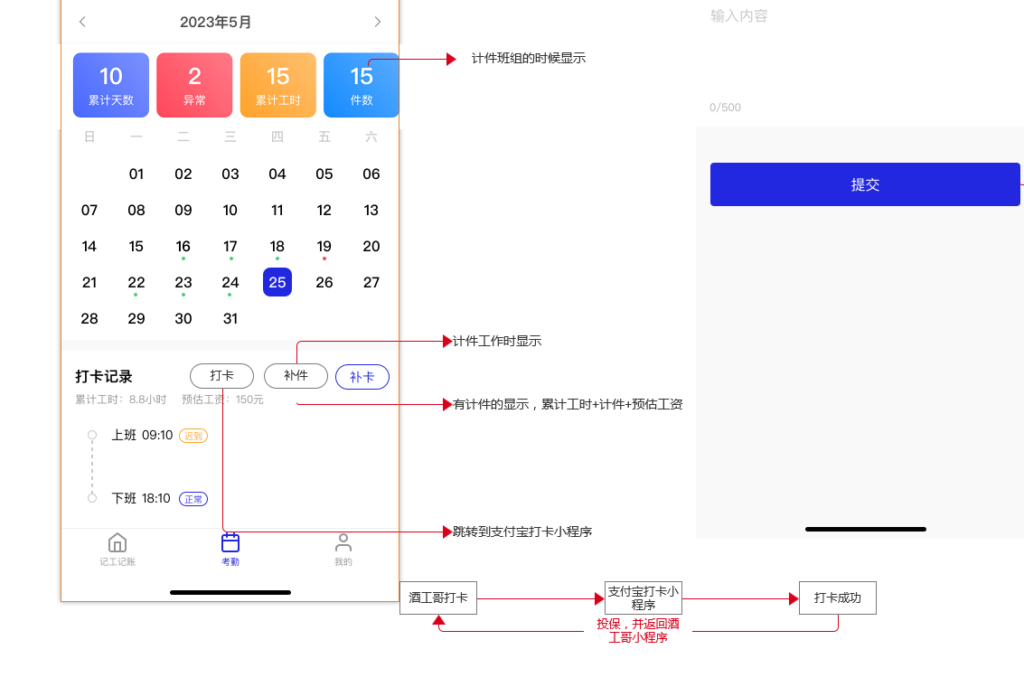Screen dimensions: 1024x687
Task: Tap the 补卡 button
Action: (x=362, y=377)
